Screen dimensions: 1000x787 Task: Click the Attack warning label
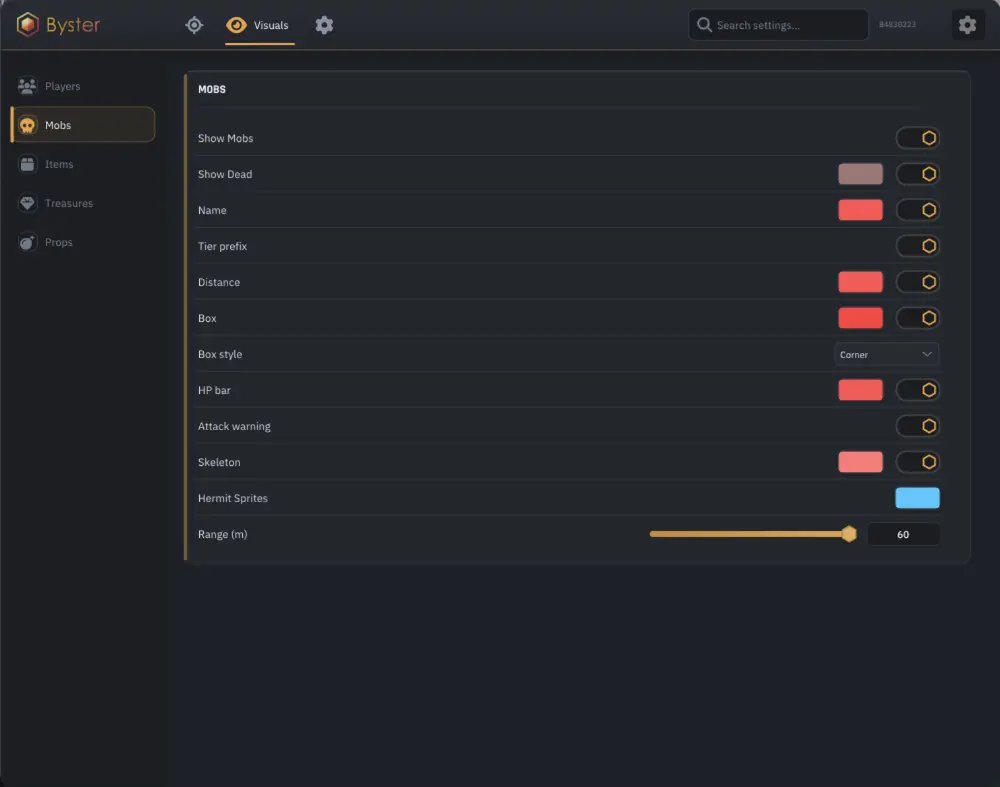(234, 426)
